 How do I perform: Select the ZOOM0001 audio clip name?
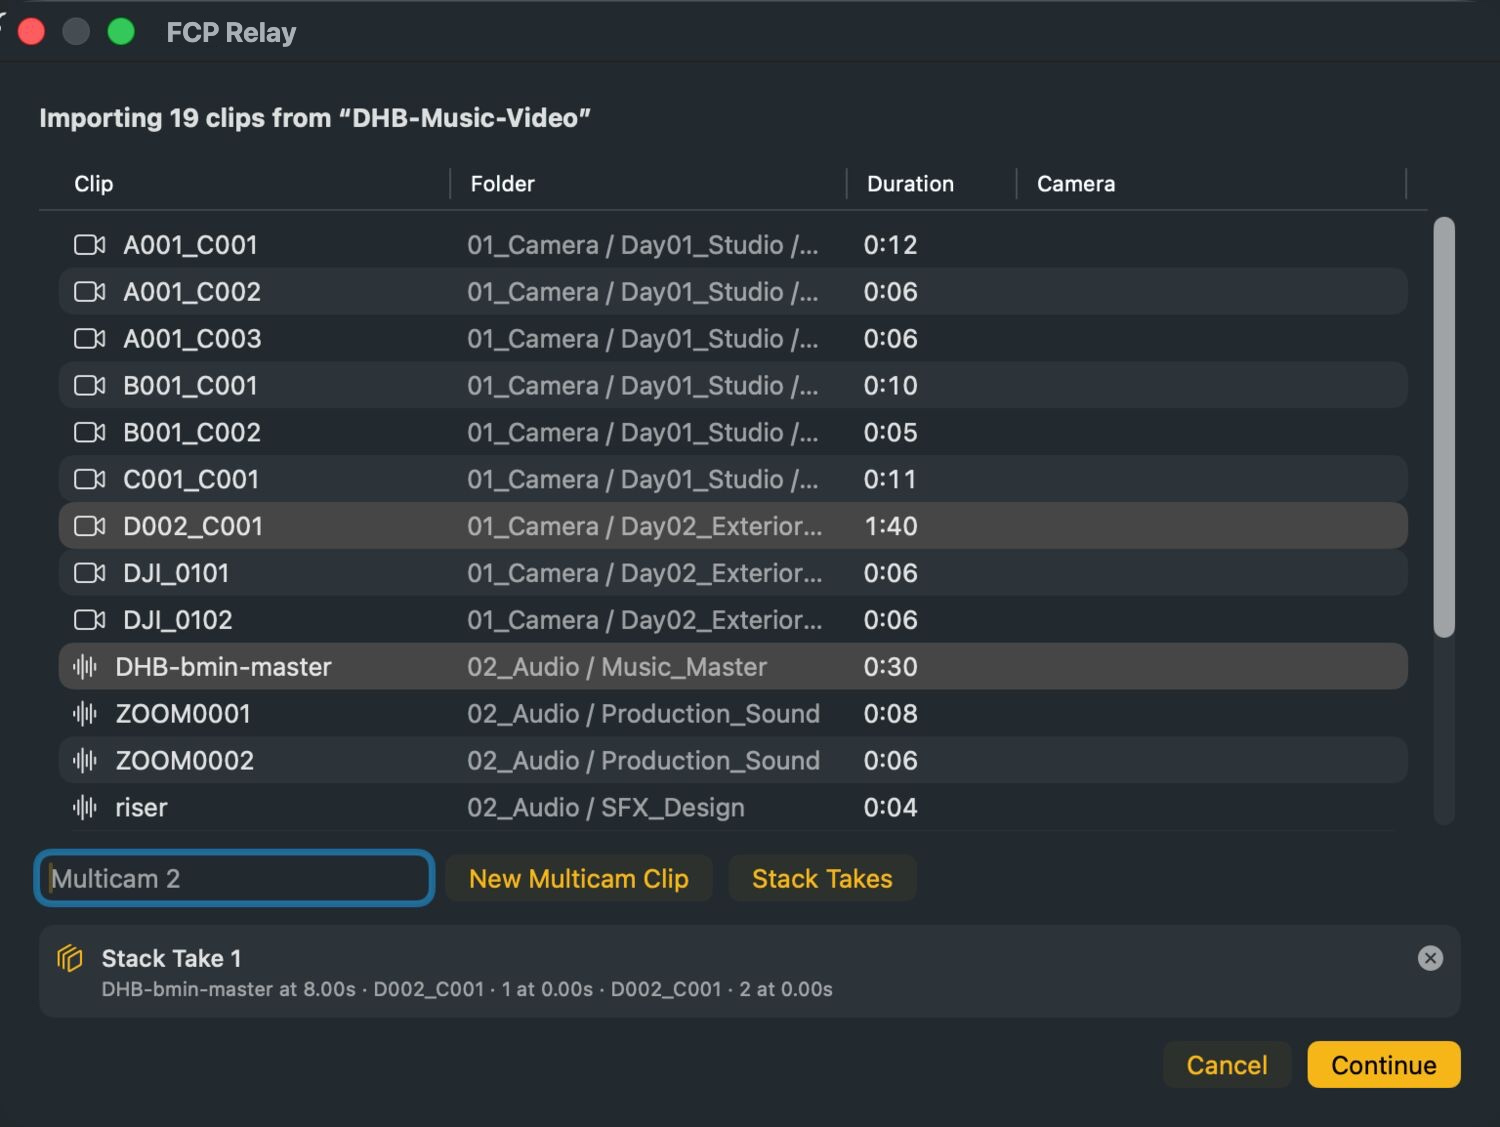(x=183, y=714)
